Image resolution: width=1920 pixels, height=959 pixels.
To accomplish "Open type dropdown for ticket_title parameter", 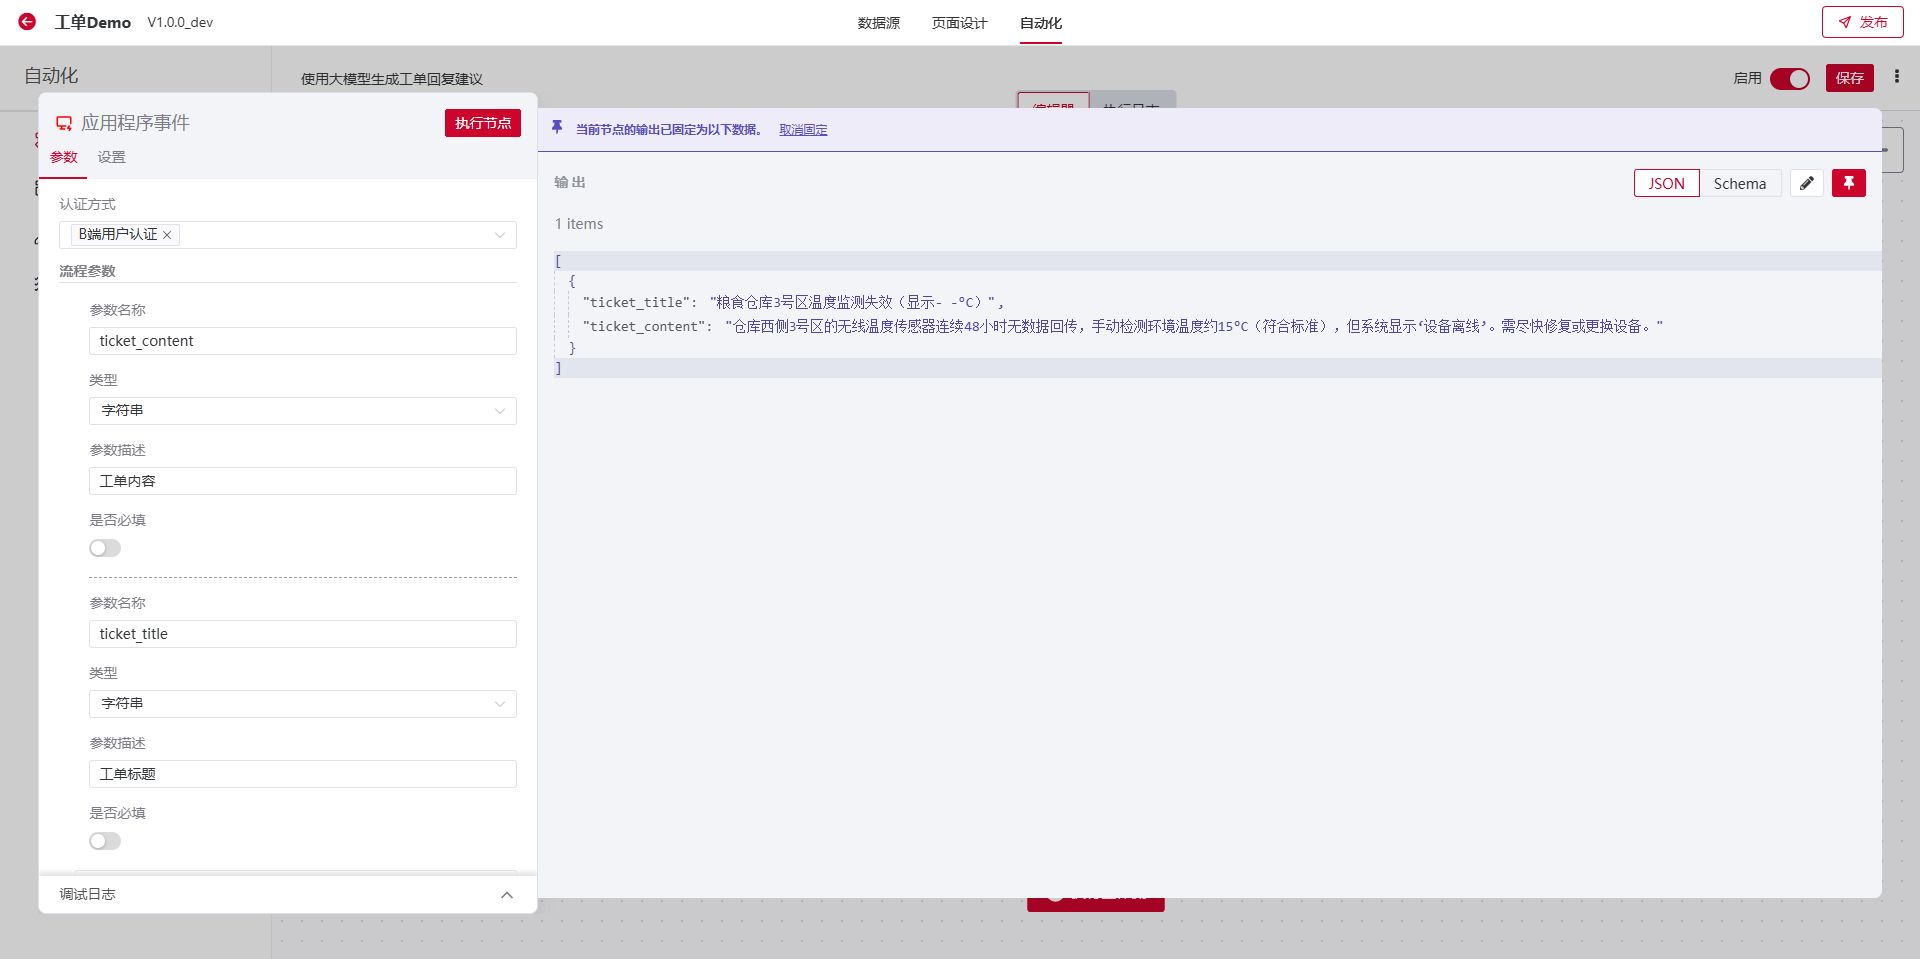I will point(302,704).
